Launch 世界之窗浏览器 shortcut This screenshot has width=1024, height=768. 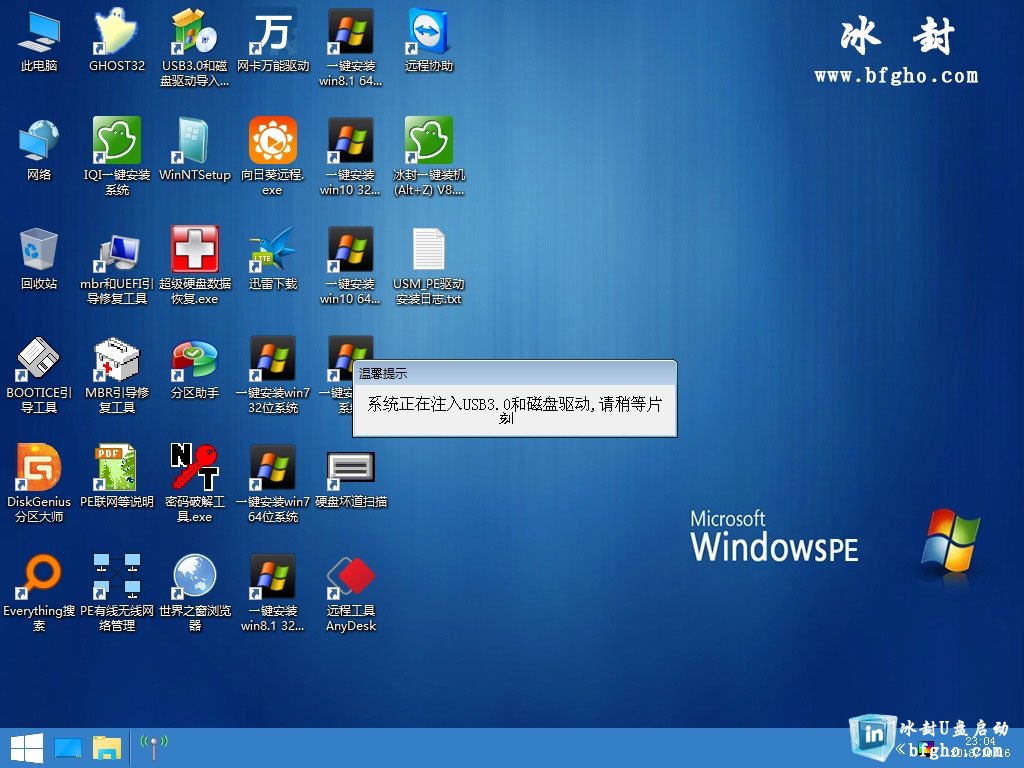click(195, 592)
